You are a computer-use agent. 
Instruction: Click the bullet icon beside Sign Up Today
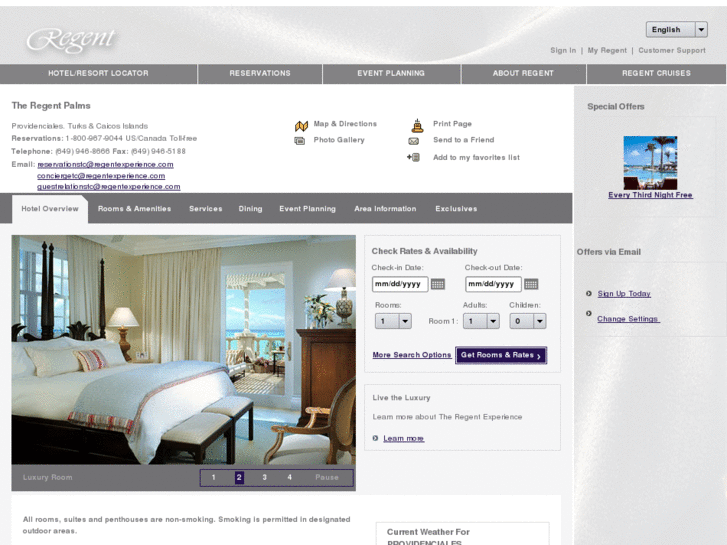(x=589, y=293)
